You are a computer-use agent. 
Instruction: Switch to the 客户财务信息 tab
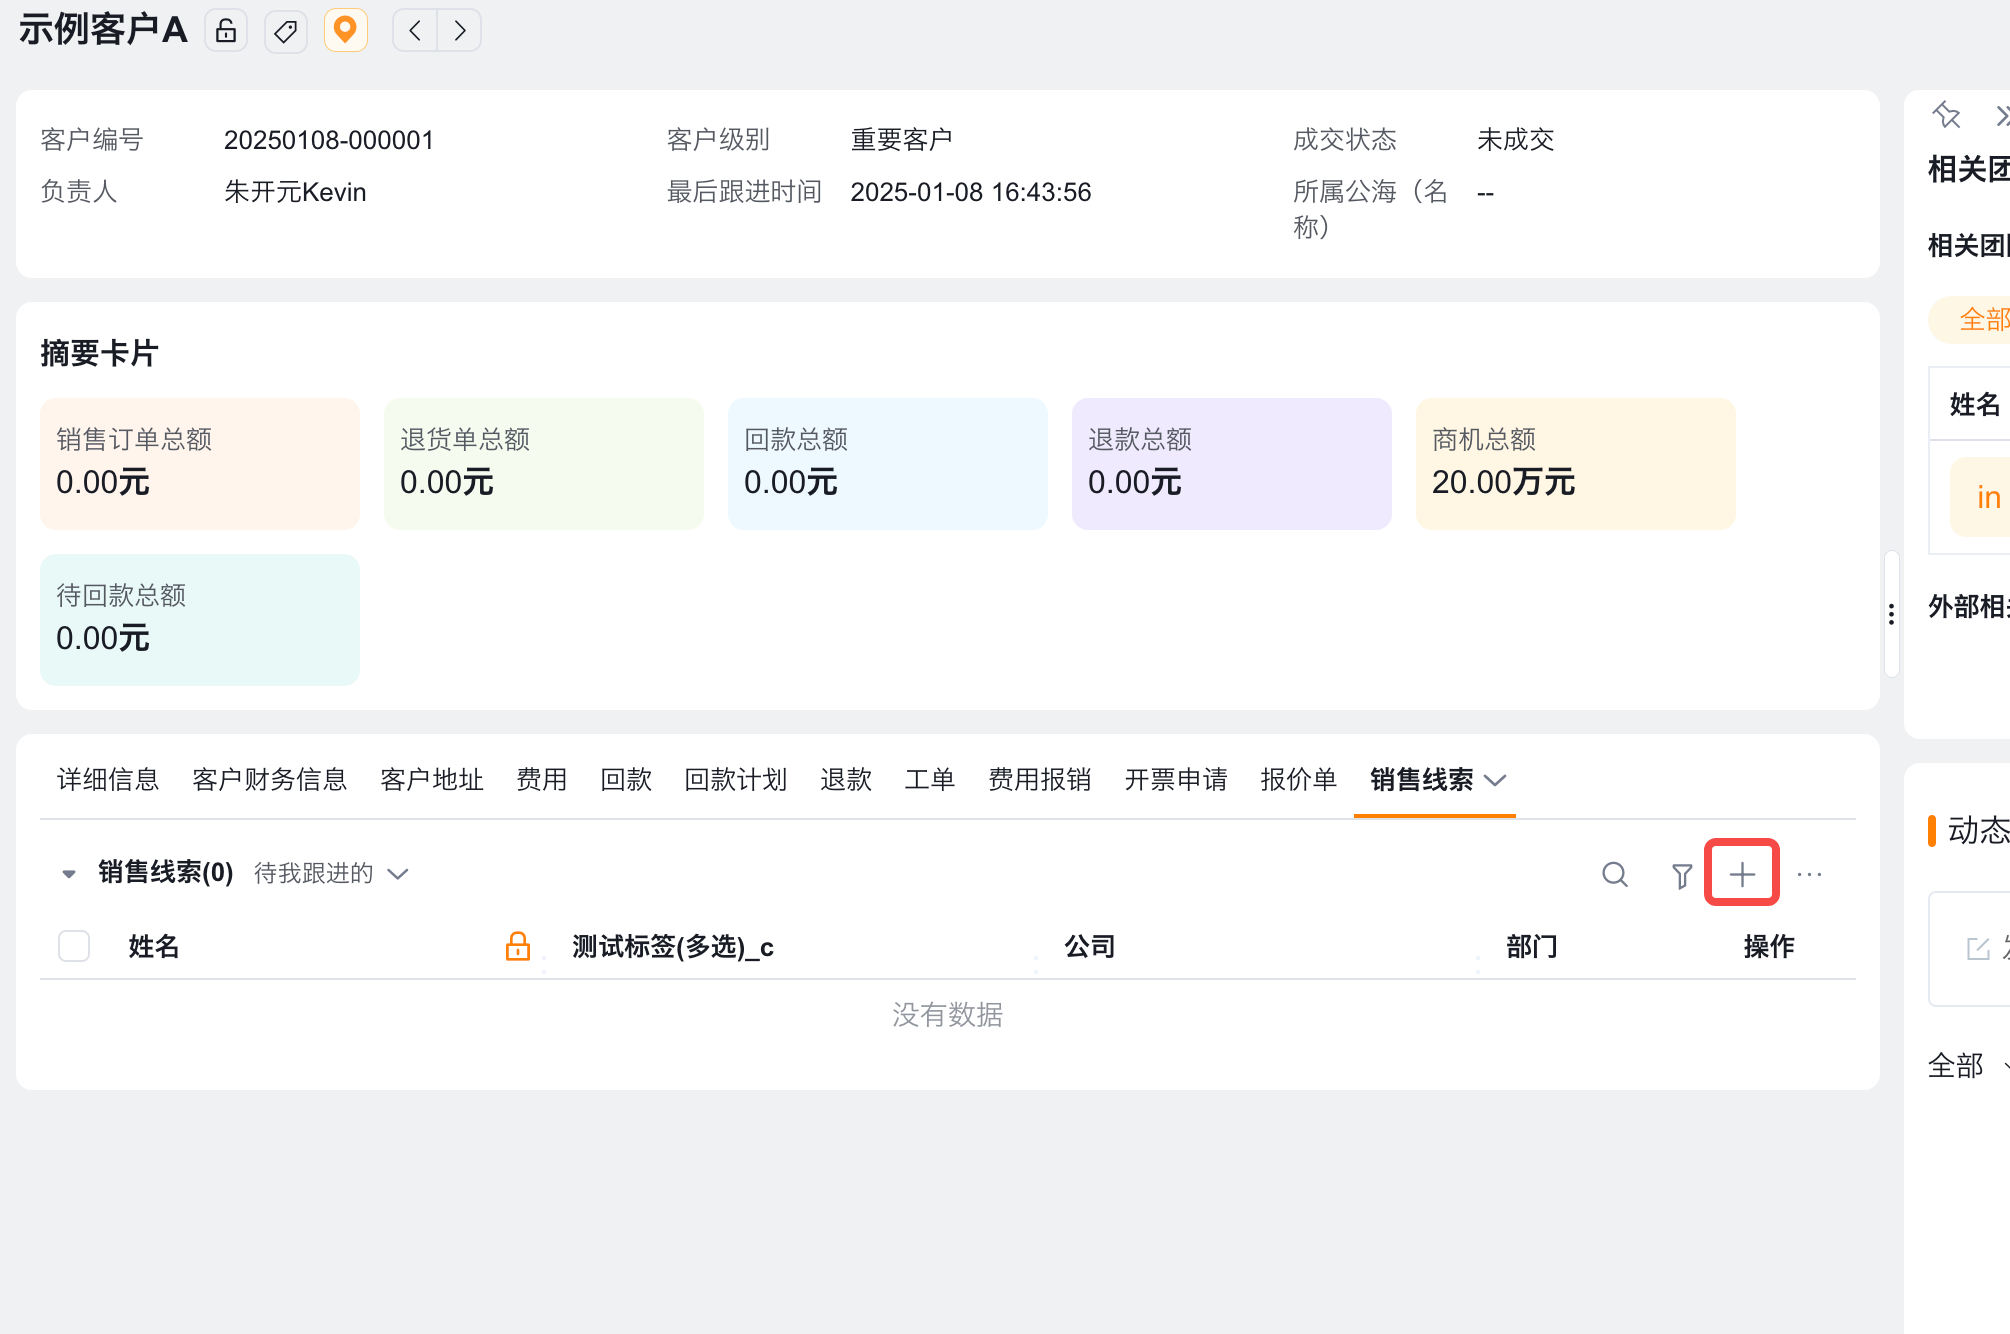pos(269,780)
